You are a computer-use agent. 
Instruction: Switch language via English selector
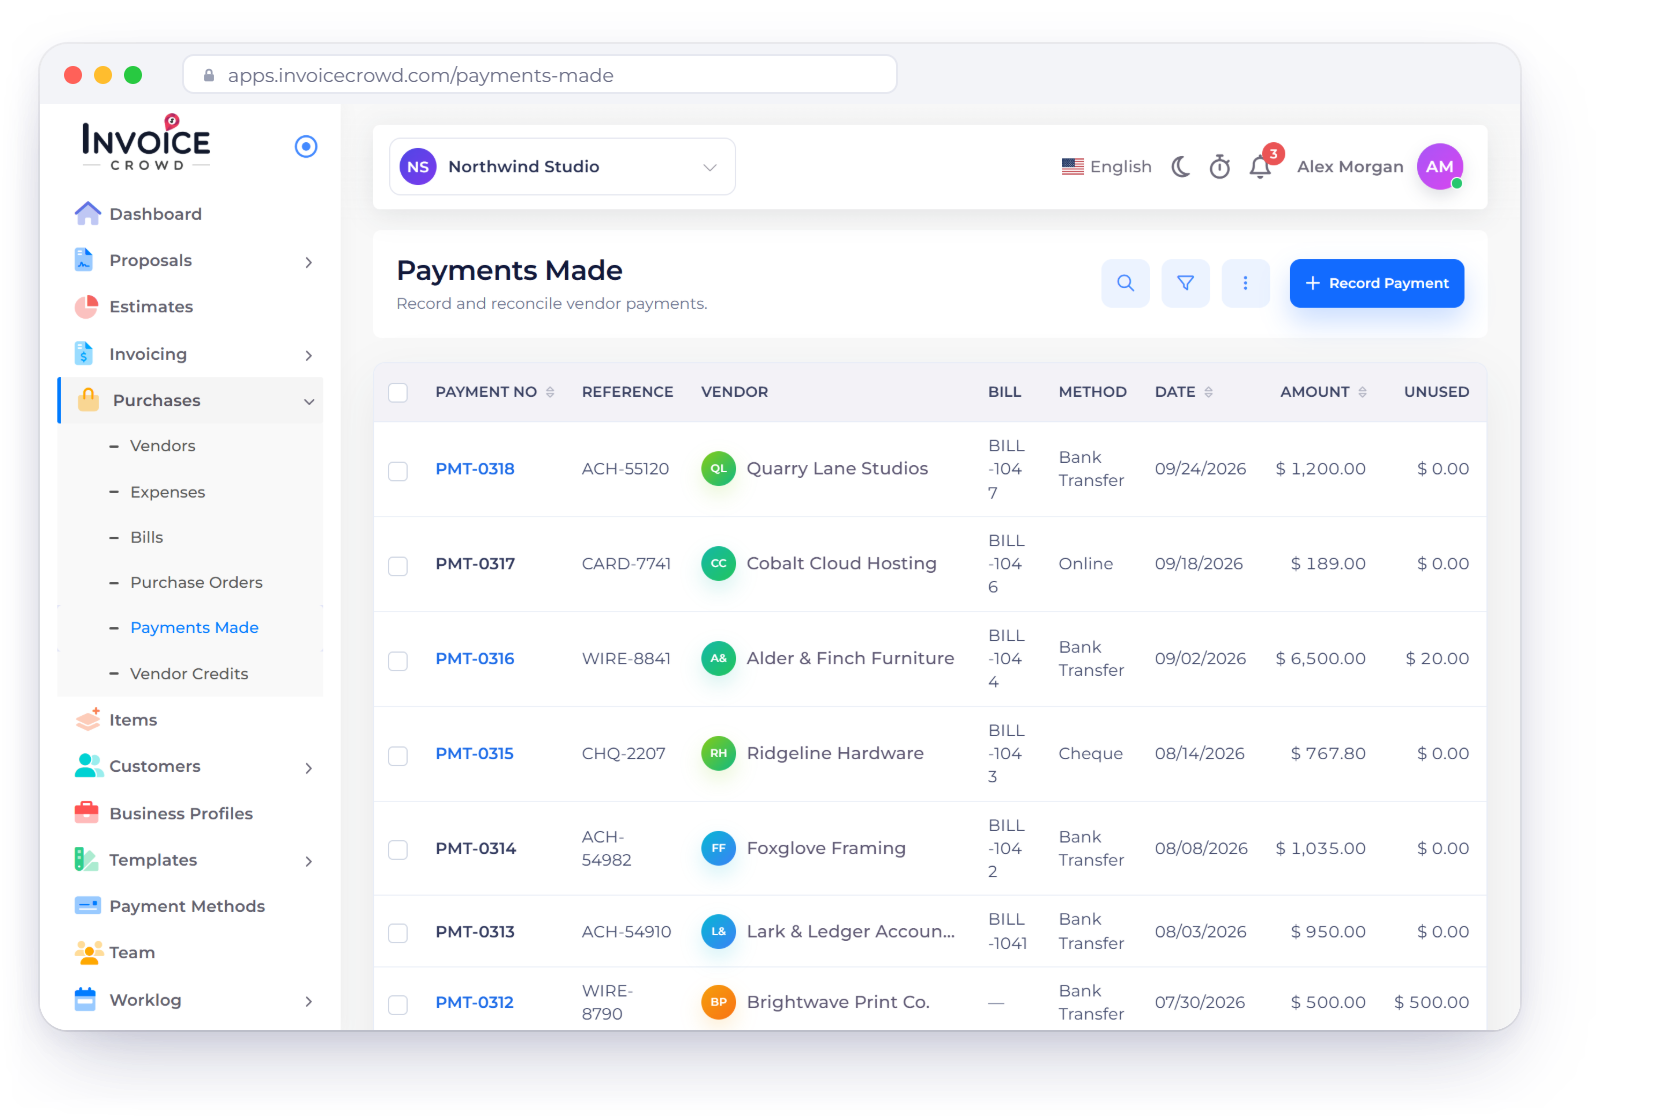[x=1107, y=166]
